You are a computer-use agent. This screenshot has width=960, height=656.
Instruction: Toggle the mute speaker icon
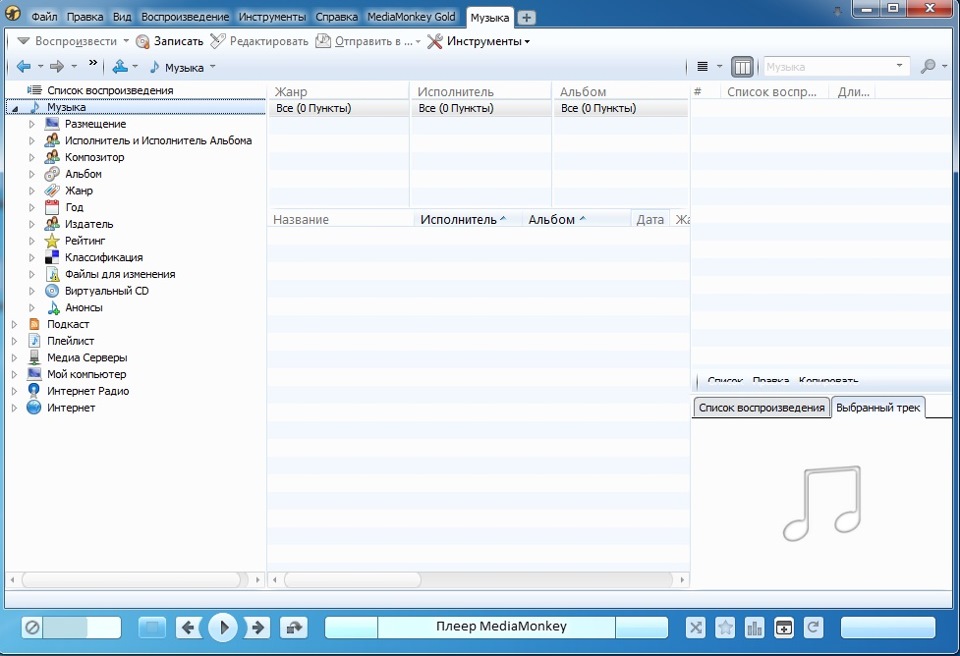pos(32,627)
